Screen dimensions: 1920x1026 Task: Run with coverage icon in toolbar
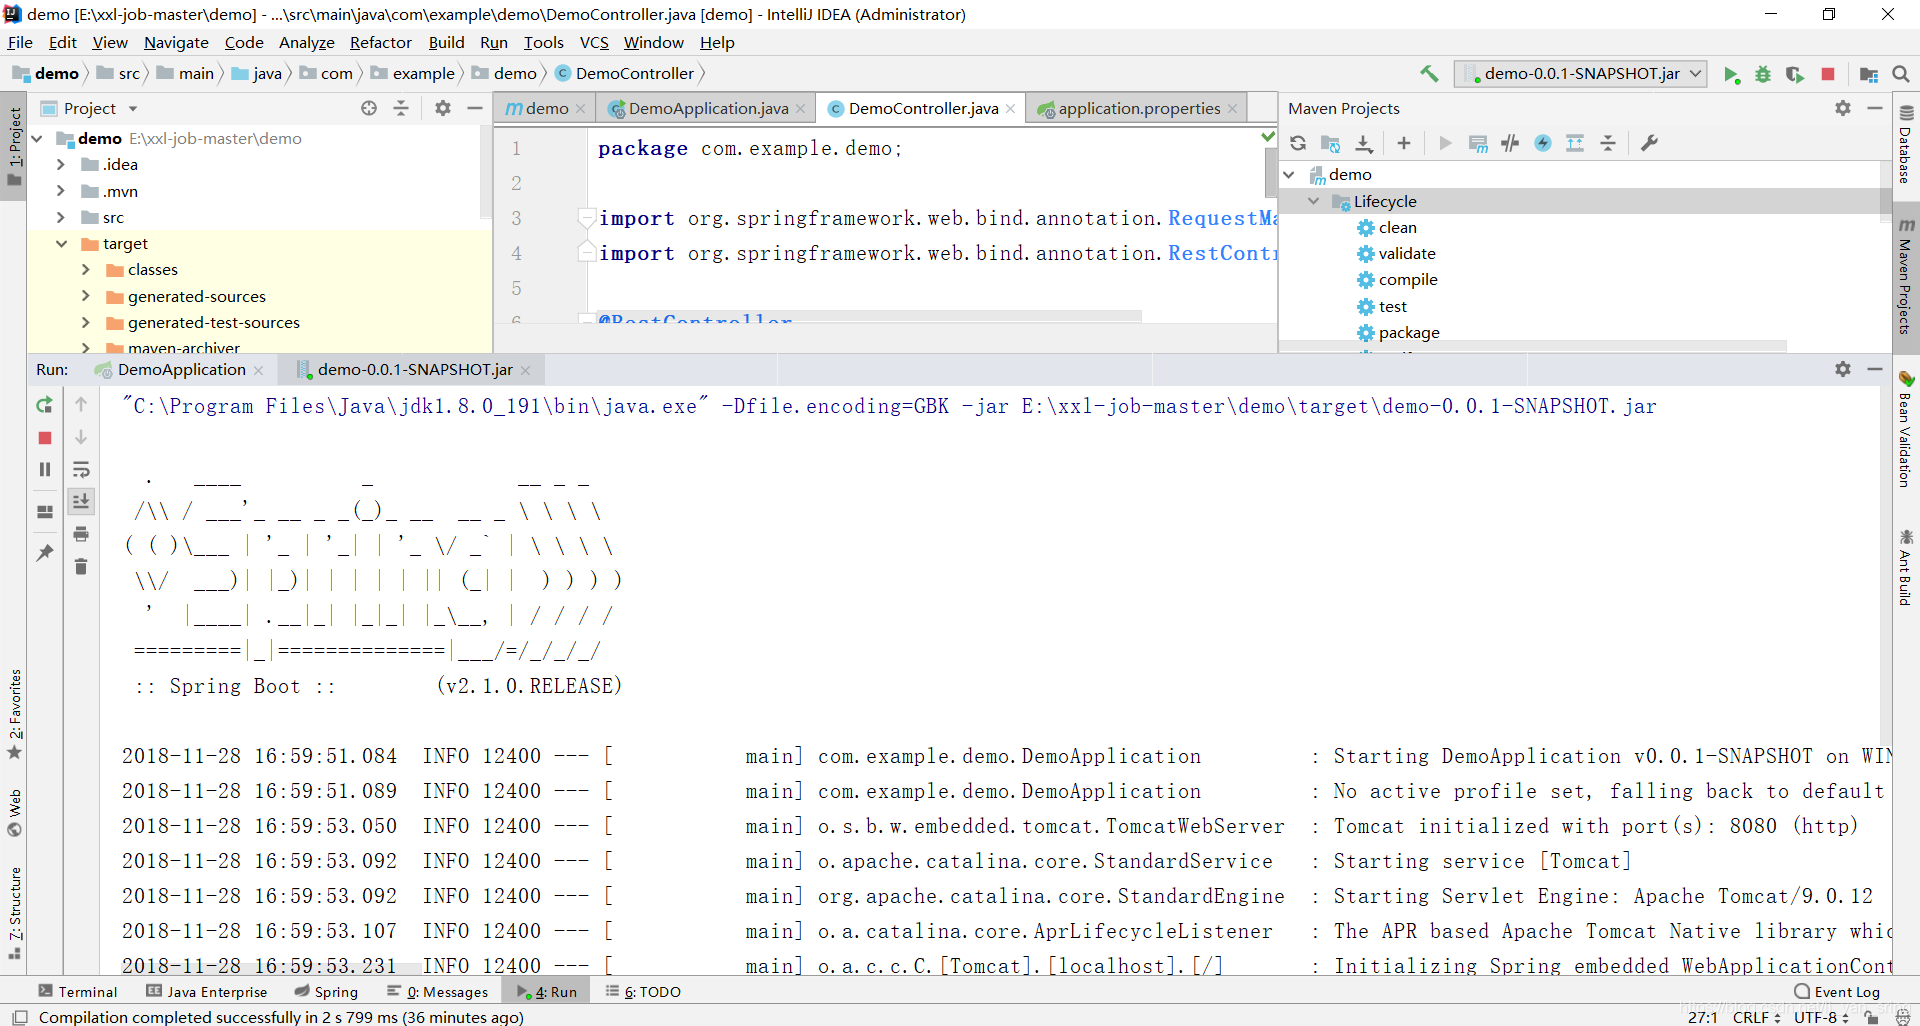click(x=1795, y=74)
